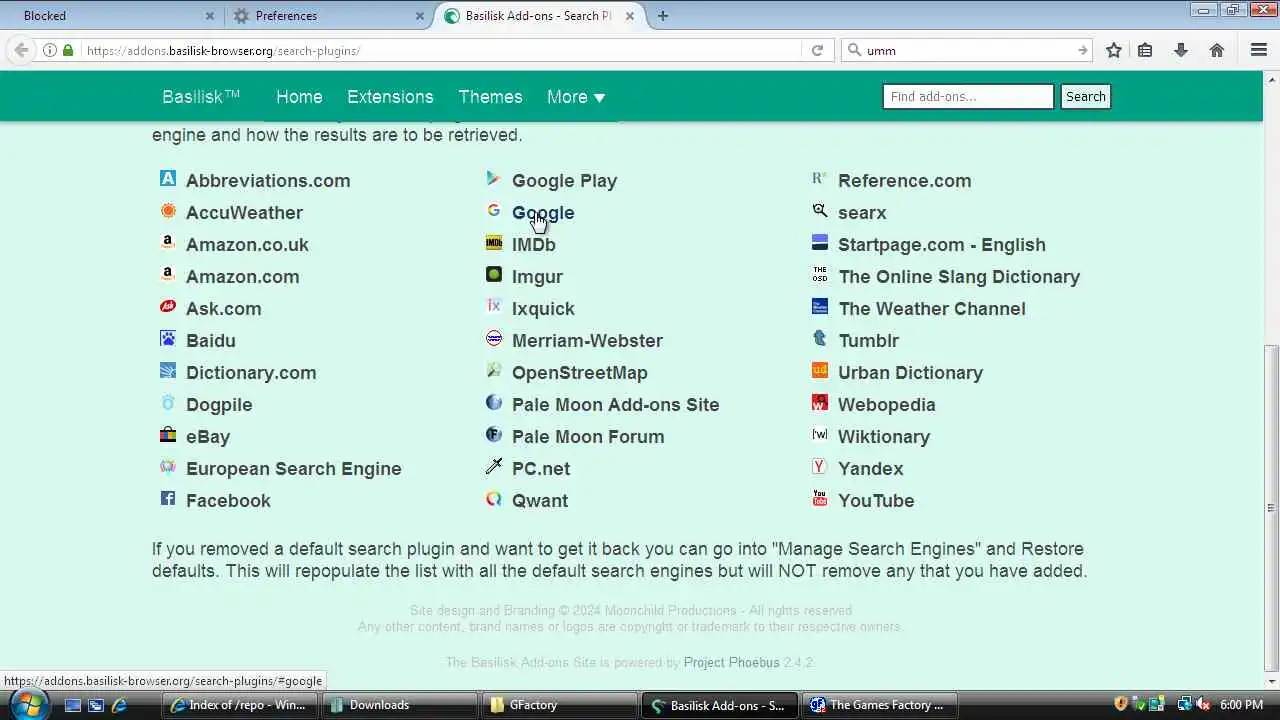Open the Dogpile search plugin link

click(219, 405)
